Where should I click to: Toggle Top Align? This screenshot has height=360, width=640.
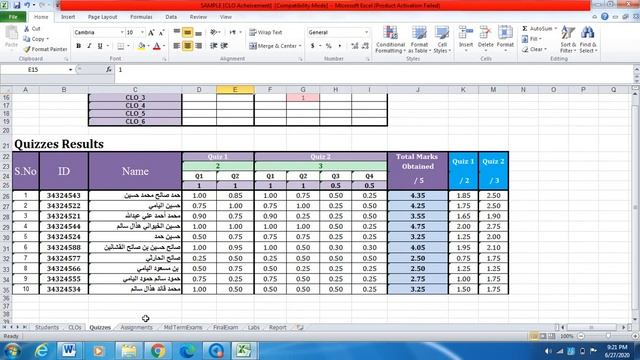(x=177, y=32)
